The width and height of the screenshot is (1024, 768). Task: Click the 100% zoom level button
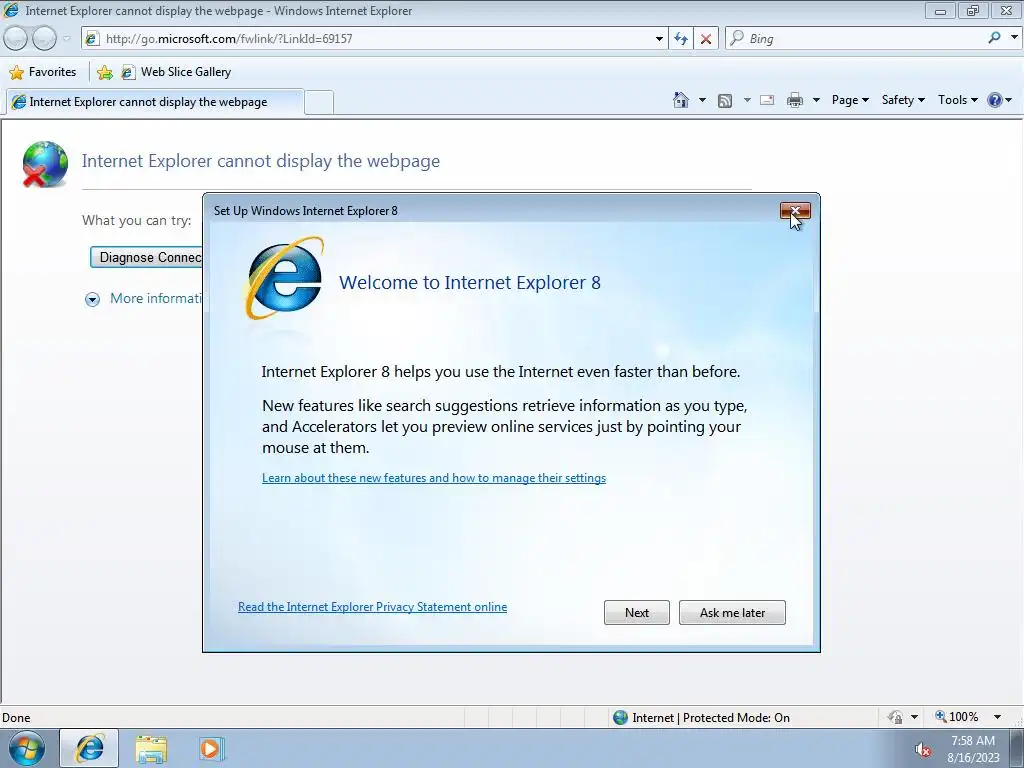pos(957,717)
